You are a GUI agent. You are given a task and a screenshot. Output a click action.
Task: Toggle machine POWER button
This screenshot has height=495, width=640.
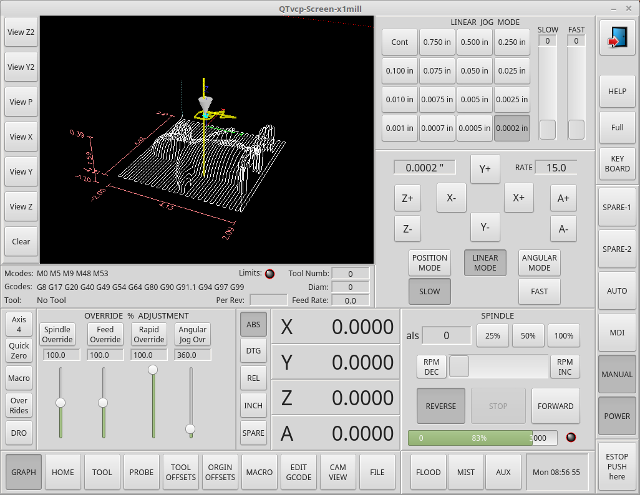pyautogui.click(x=616, y=415)
